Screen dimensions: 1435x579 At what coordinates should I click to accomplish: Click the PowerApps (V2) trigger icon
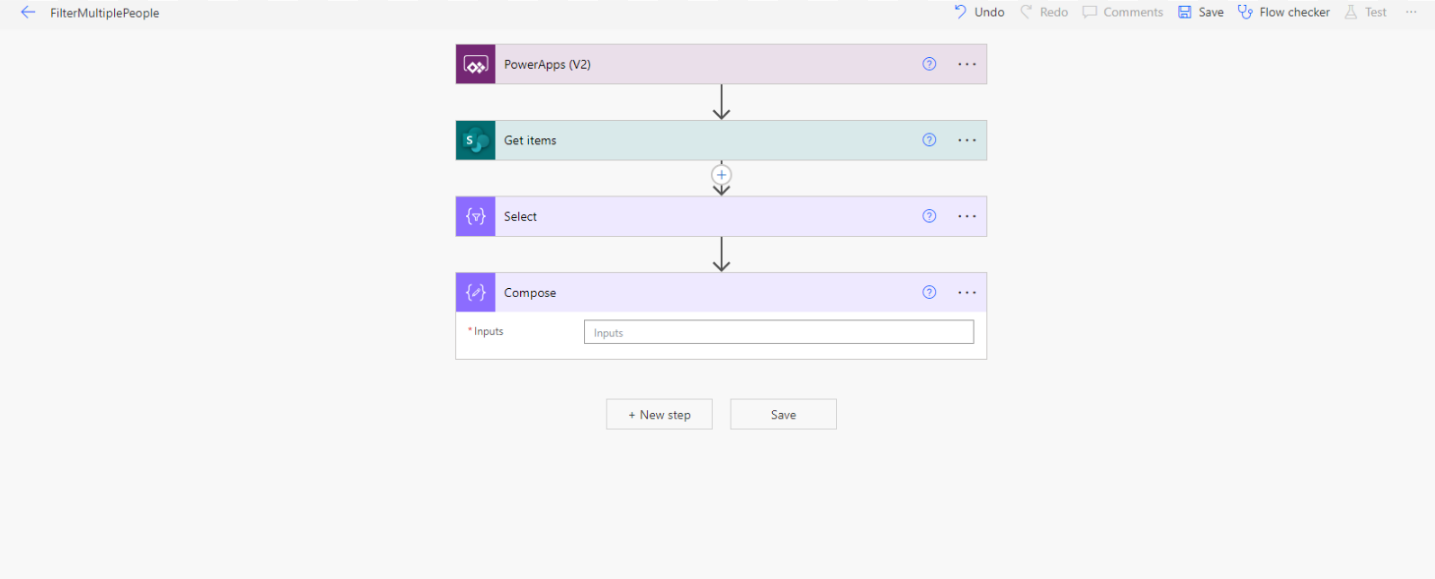point(476,64)
